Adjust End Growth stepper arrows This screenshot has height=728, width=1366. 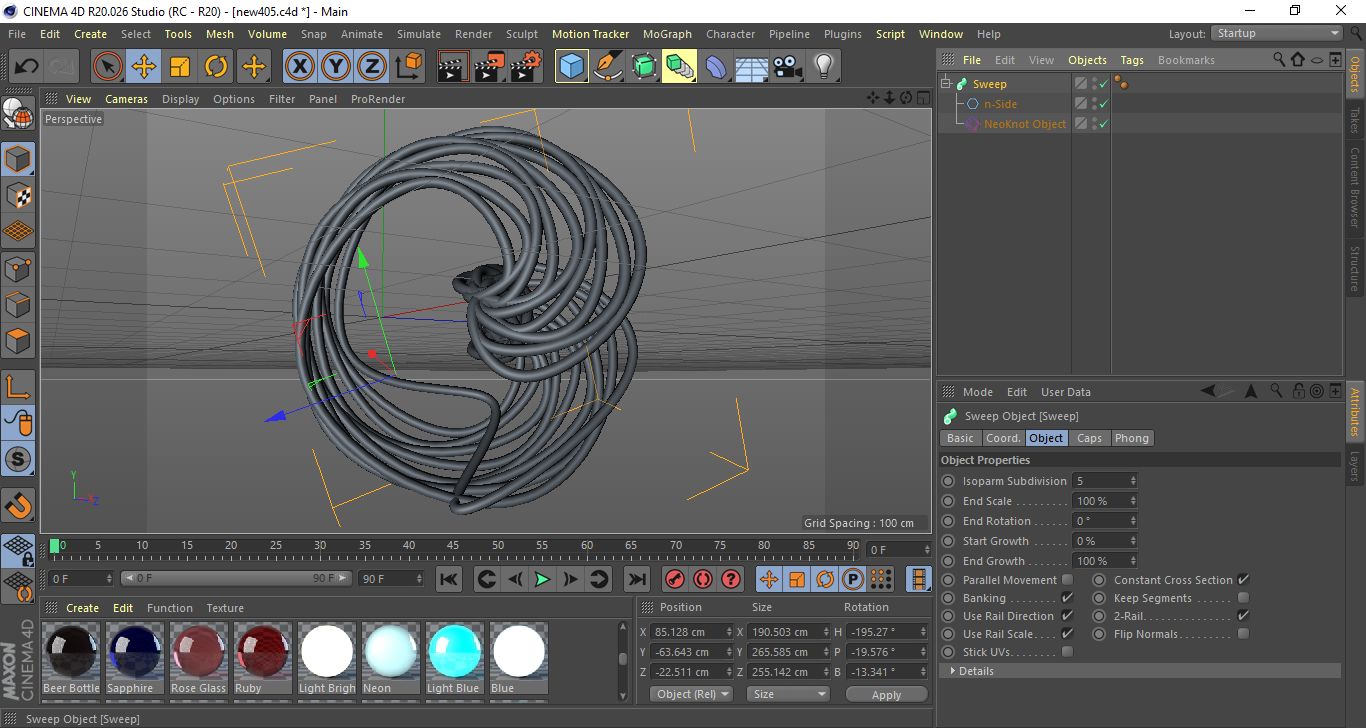pyautogui.click(x=1133, y=561)
